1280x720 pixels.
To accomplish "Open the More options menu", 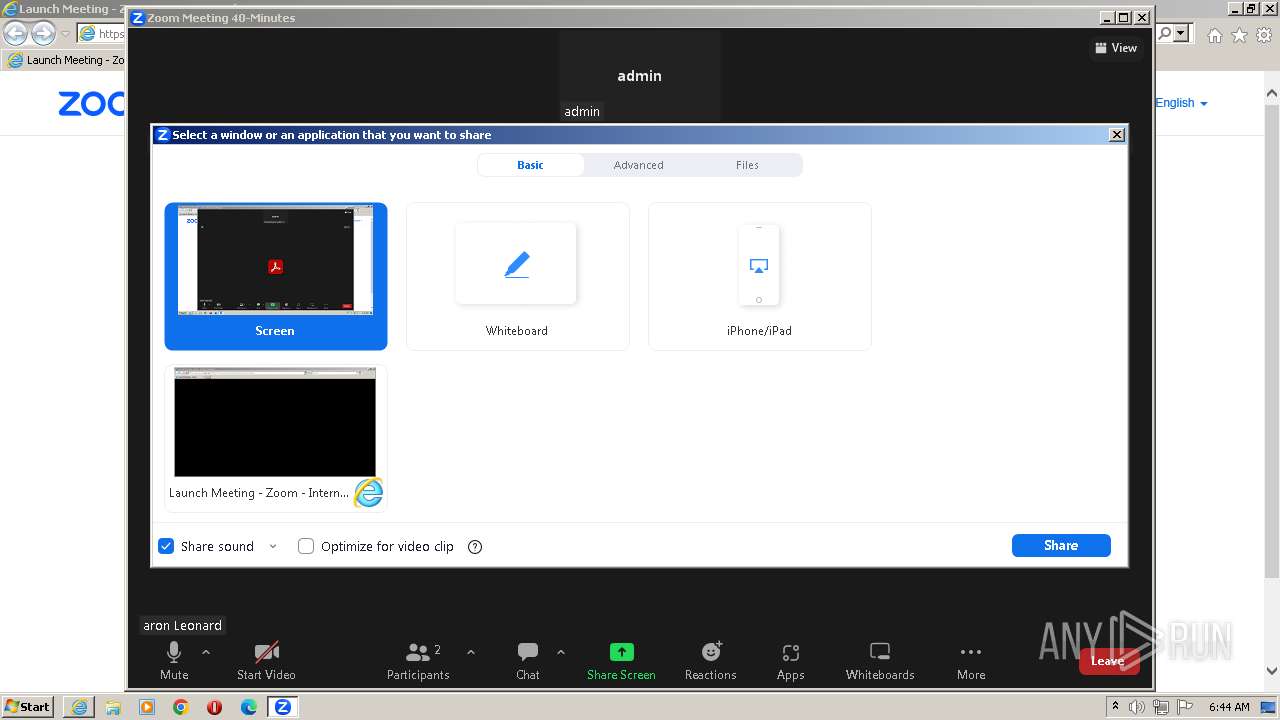I will pos(971,661).
